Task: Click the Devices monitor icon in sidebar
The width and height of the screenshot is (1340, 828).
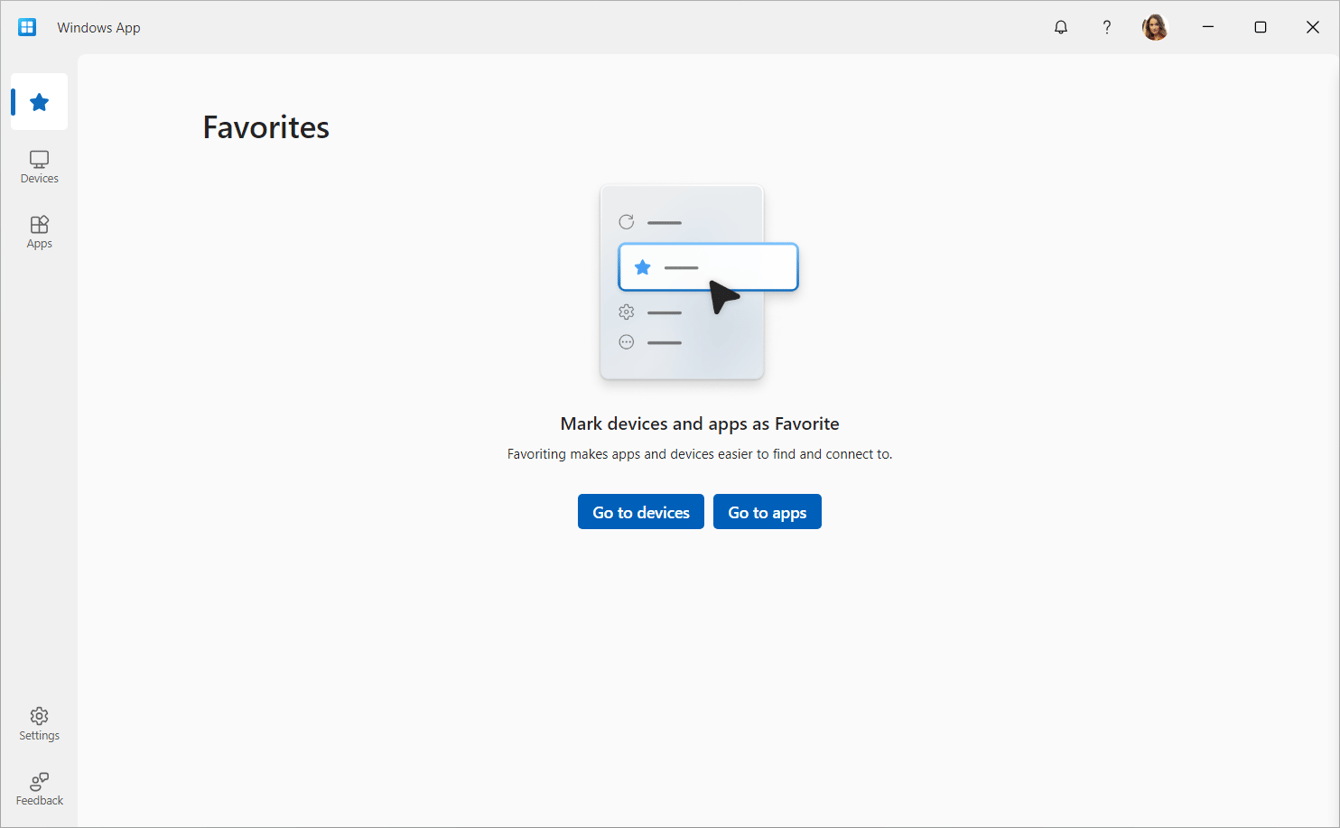Action: (x=39, y=160)
